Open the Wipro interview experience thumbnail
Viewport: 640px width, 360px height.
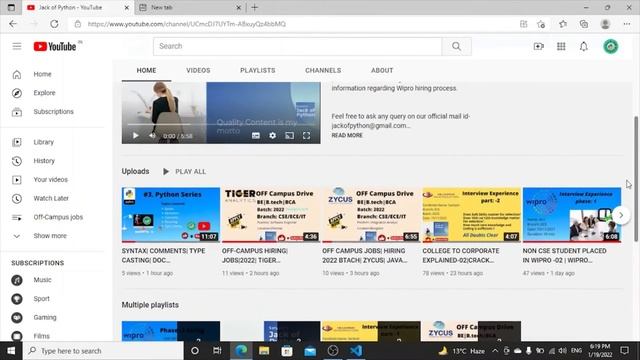click(572, 215)
